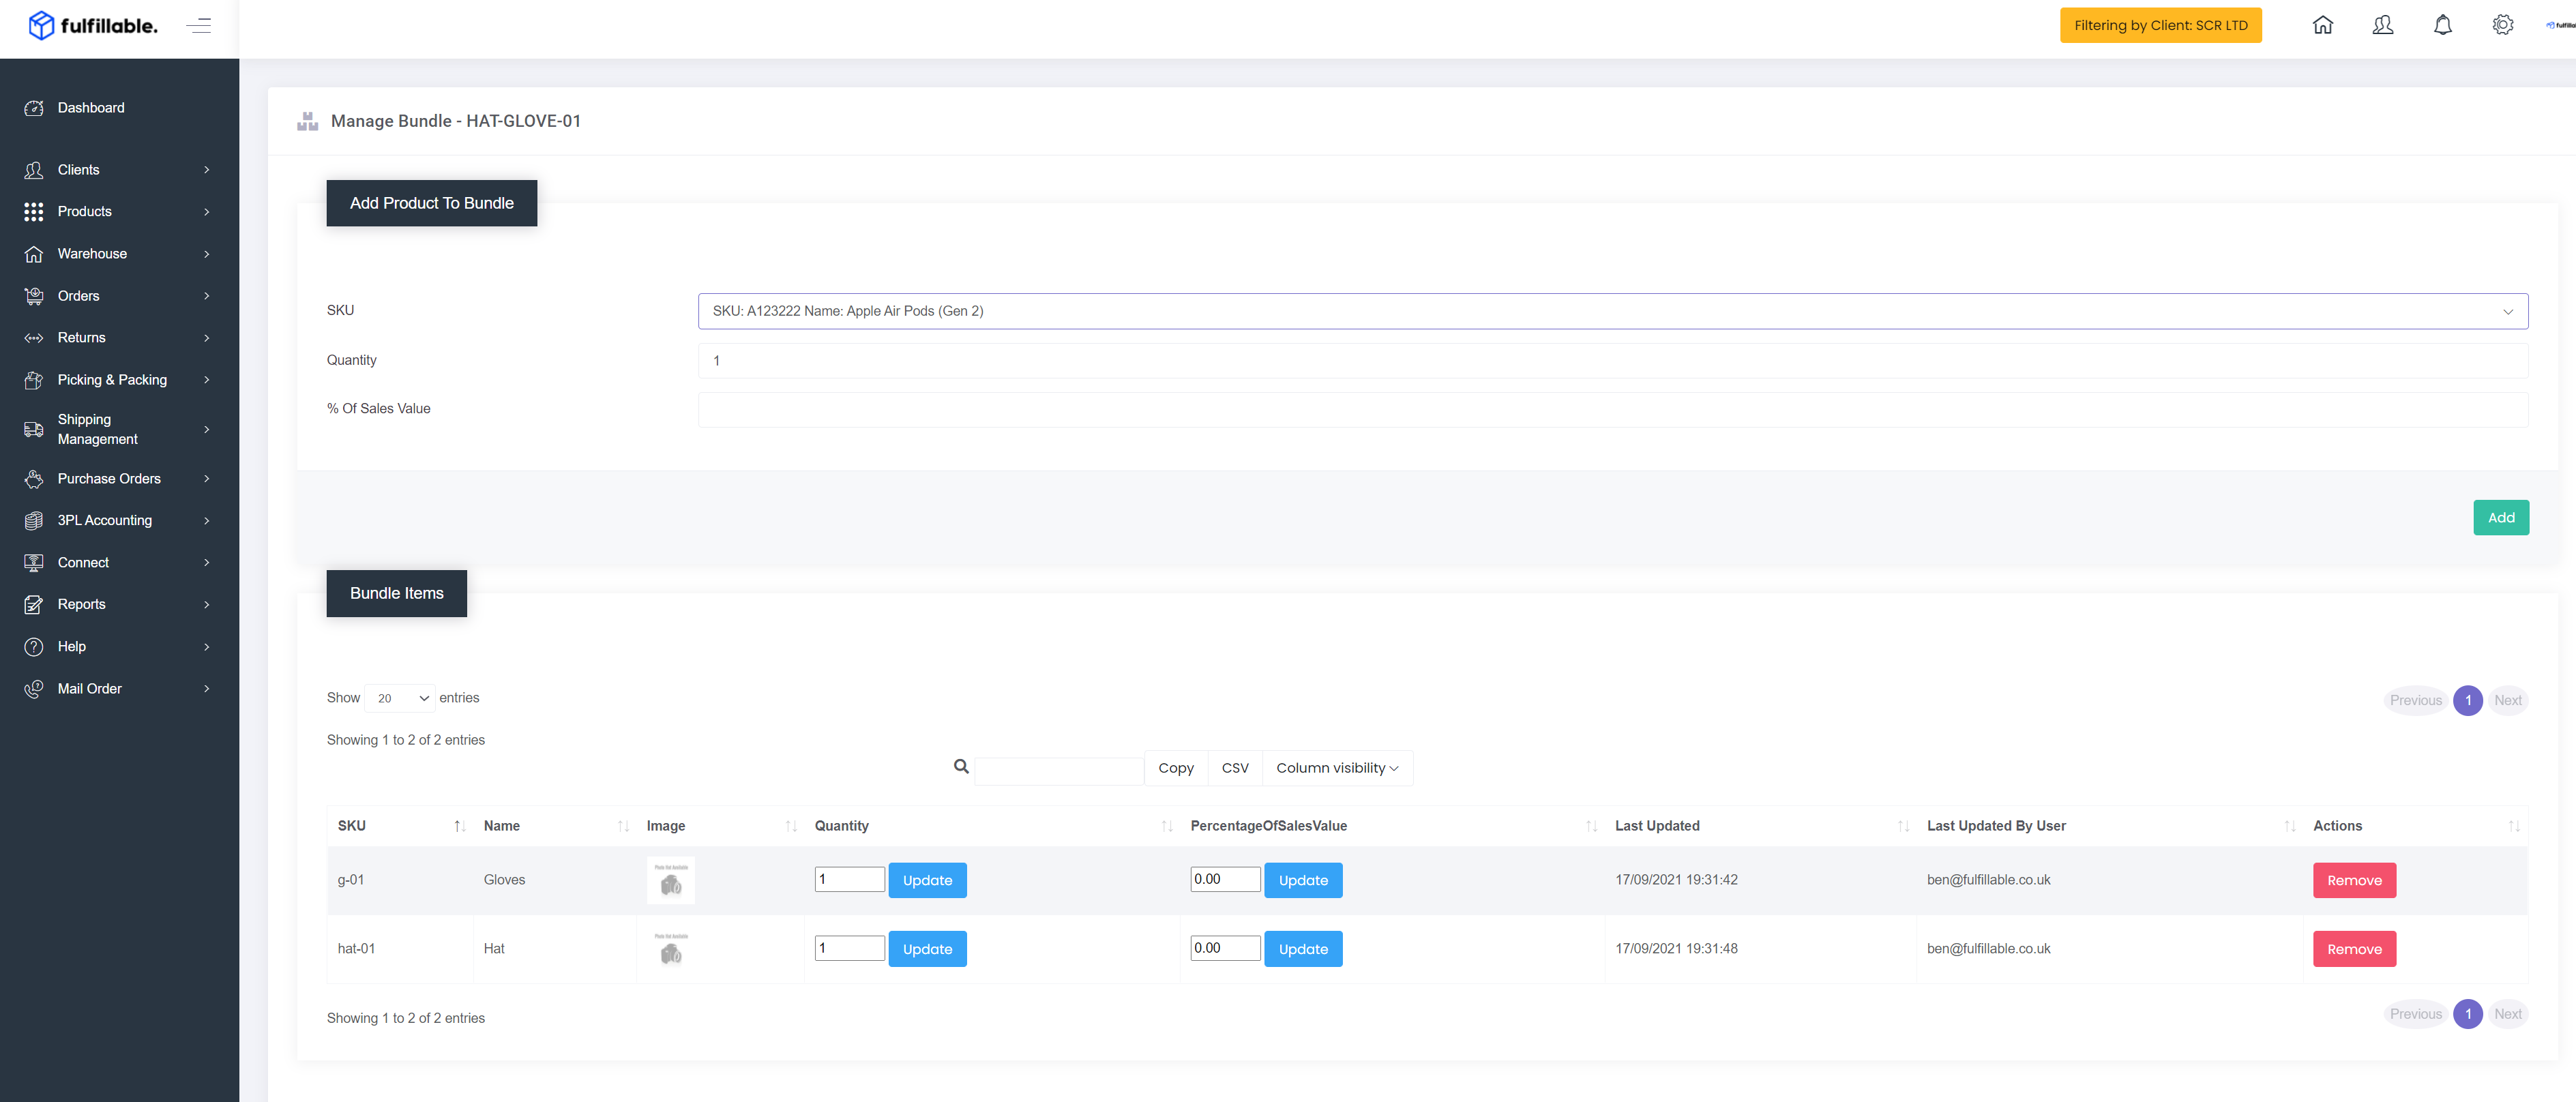Click the % Of Sales Value field

tap(1612, 409)
